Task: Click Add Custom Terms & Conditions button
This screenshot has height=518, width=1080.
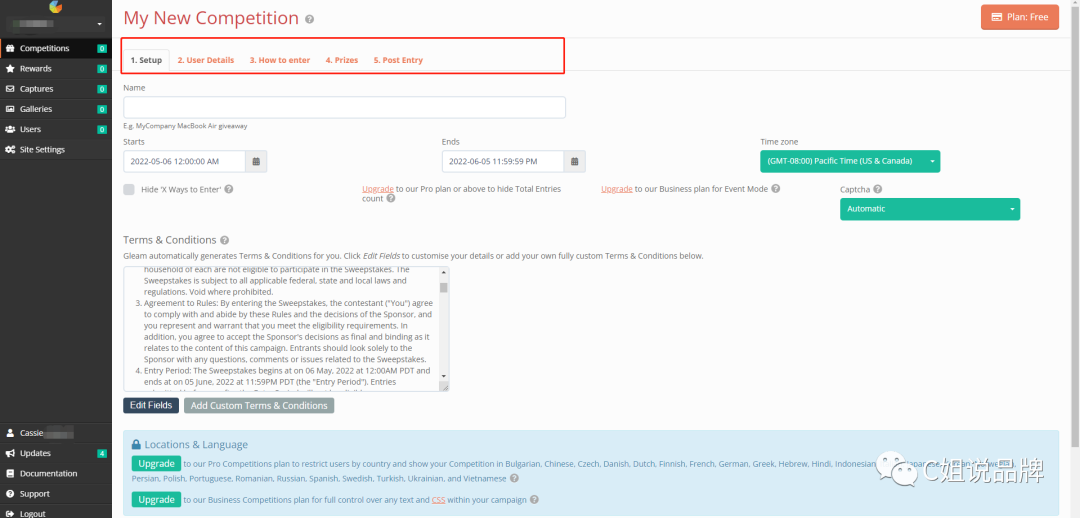Action: (x=259, y=406)
